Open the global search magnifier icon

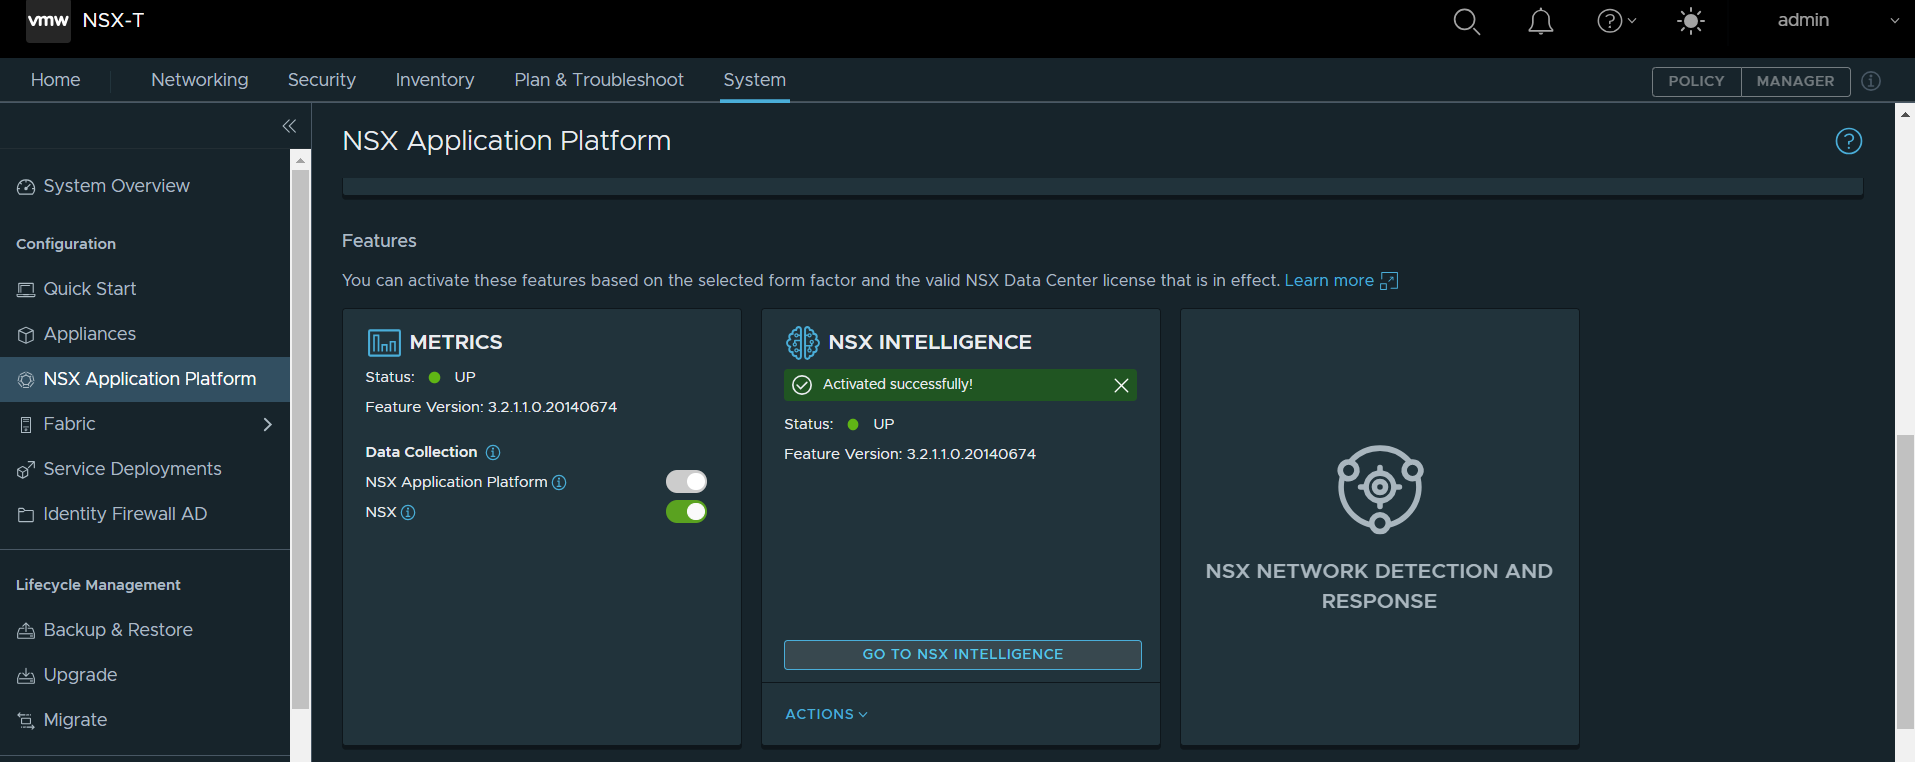click(1466, 21)
